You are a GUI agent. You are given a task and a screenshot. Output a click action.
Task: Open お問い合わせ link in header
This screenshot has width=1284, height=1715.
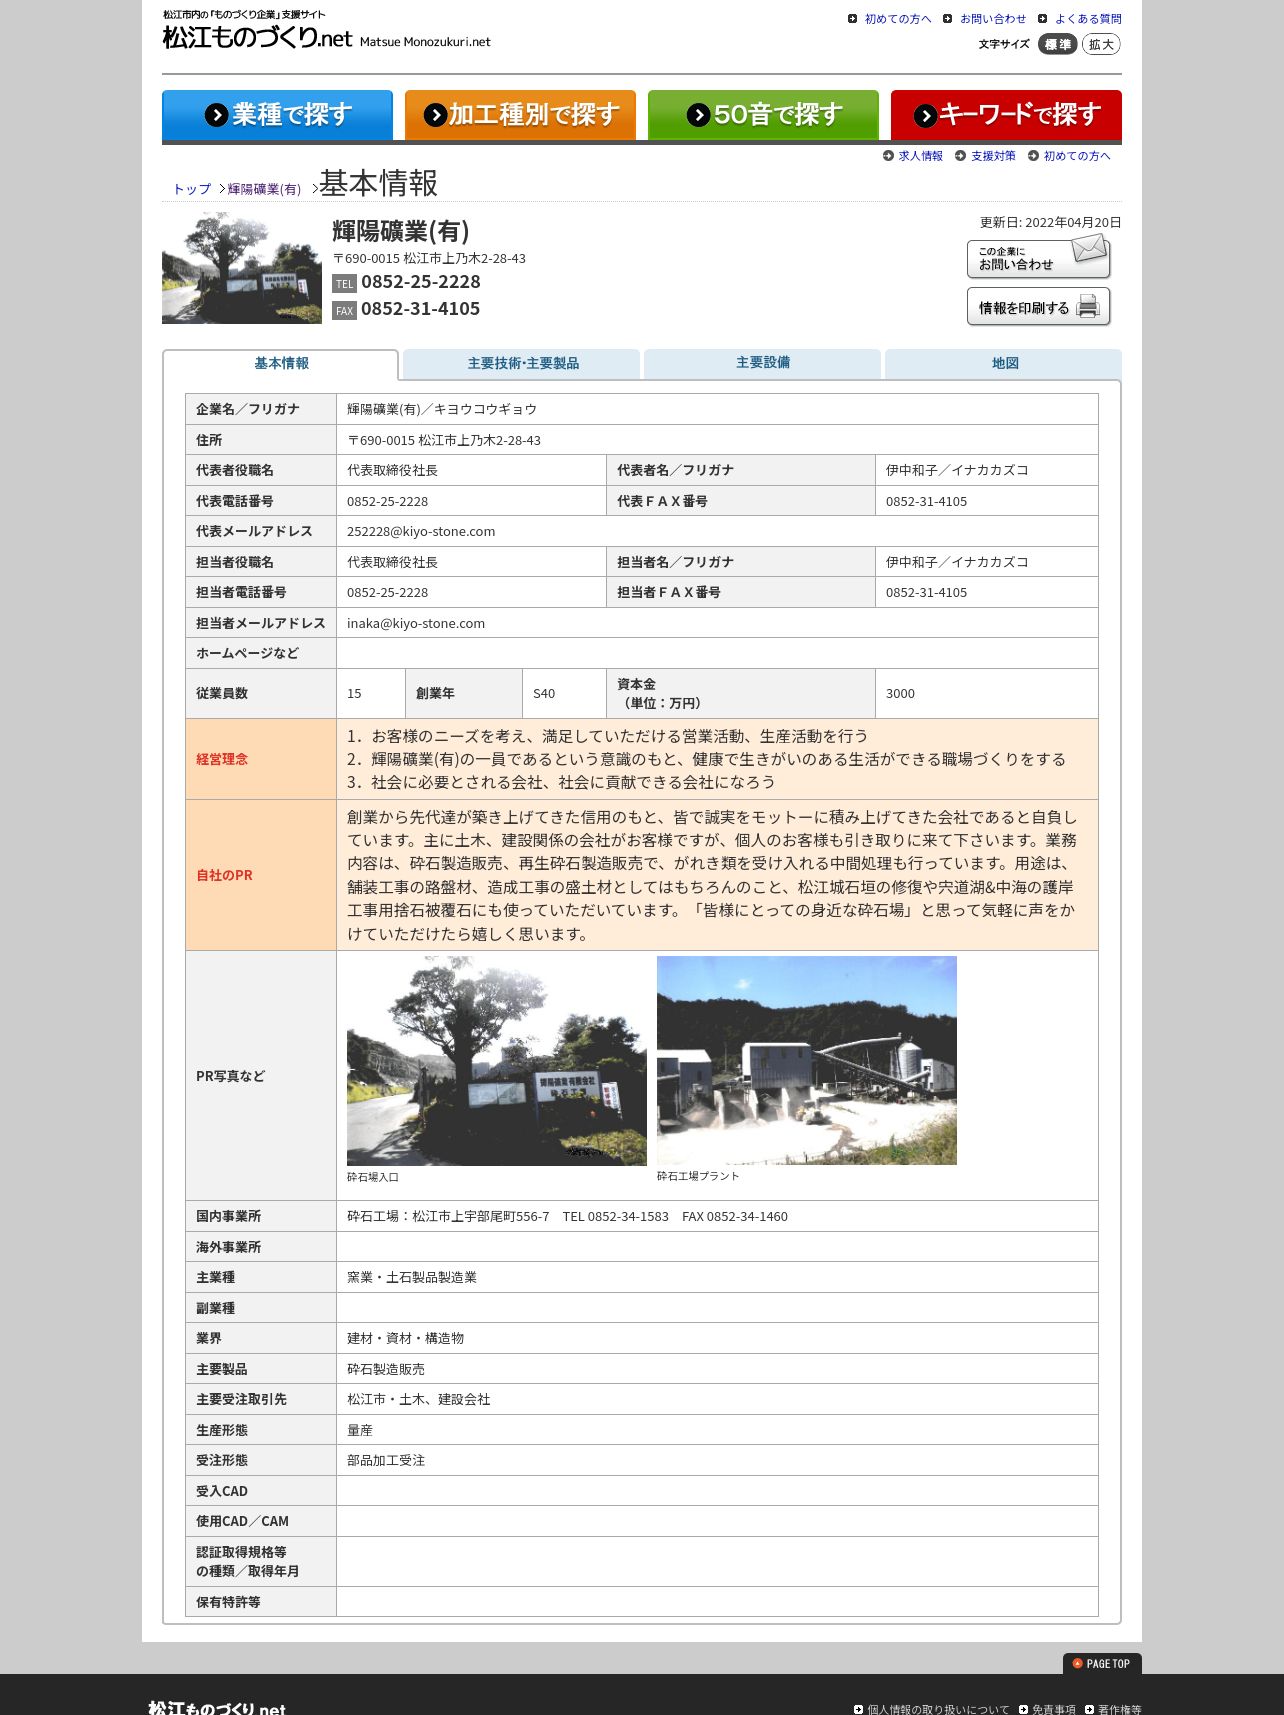click(992, 19)
